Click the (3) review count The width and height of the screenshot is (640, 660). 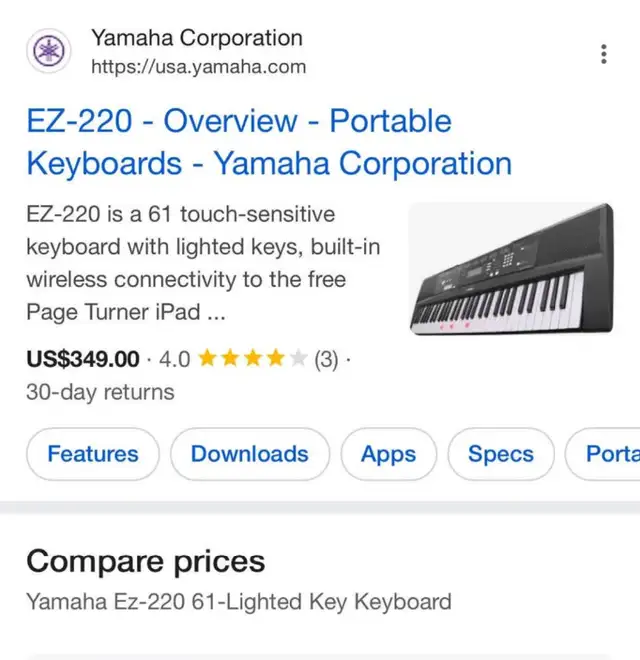[326, 359]
